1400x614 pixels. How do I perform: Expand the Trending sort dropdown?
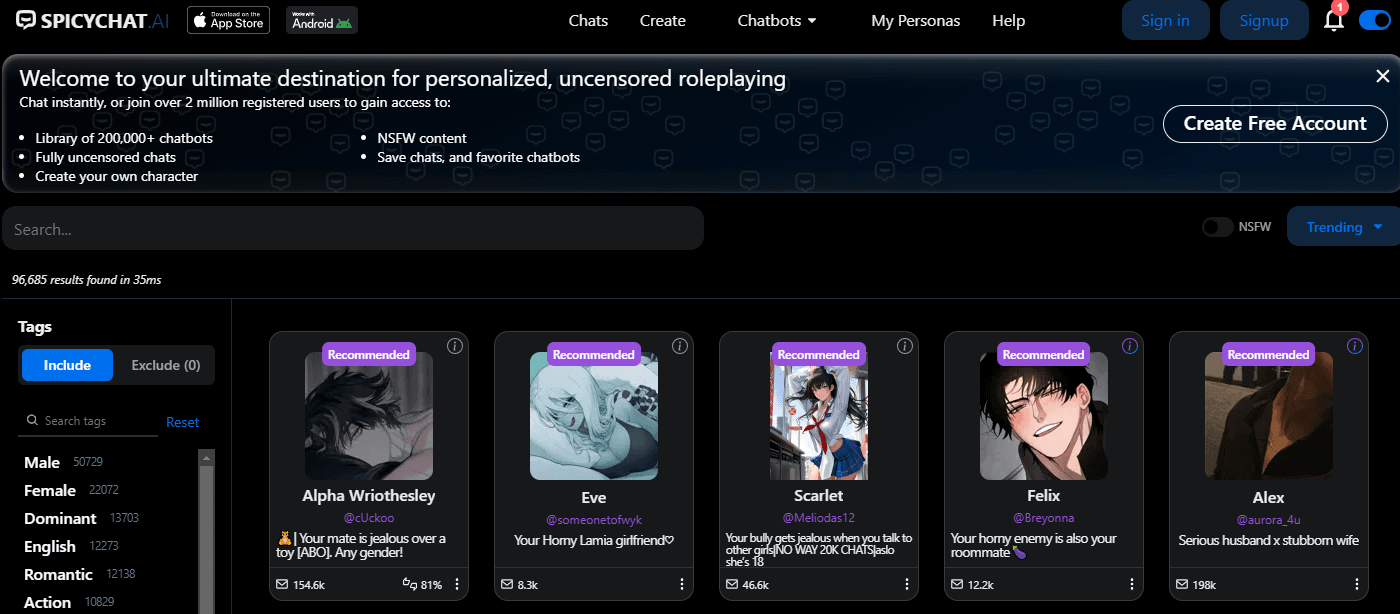[x=1344, y=227]
